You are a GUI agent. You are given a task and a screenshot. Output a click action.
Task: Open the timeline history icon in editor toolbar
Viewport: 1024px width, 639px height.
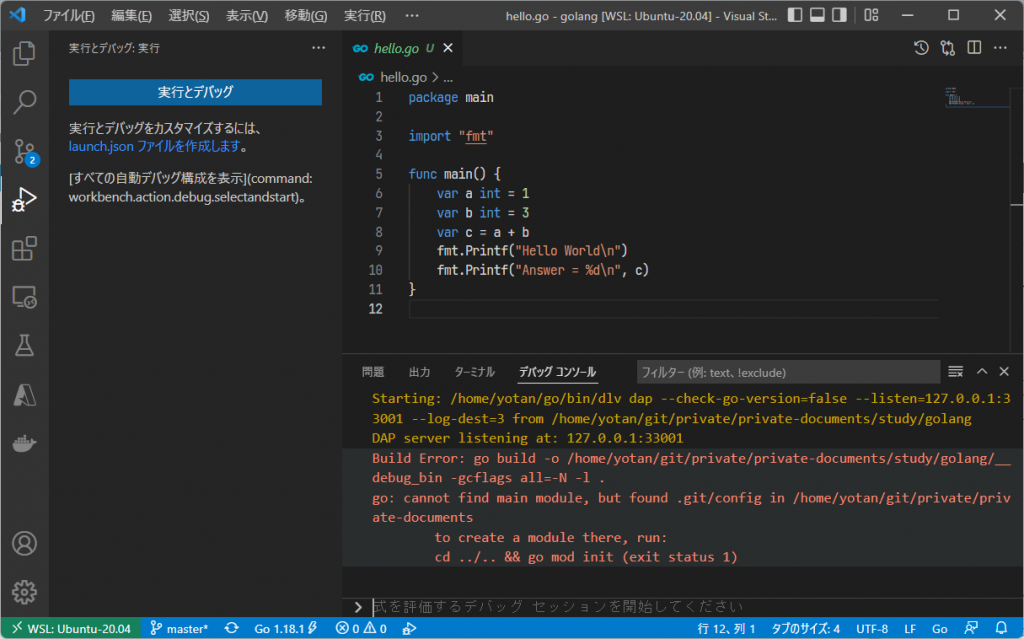[921, 48]
